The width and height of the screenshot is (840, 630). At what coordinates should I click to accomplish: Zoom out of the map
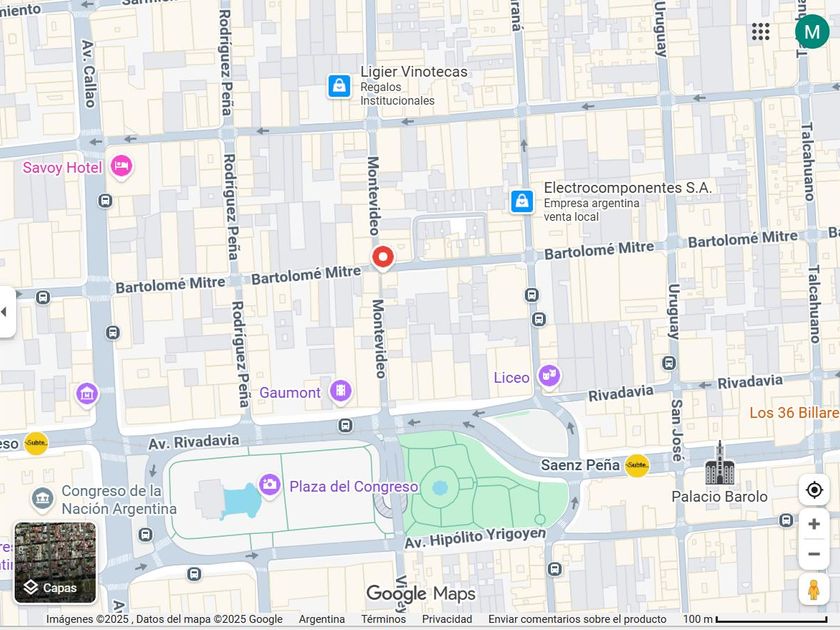point(814,554)
